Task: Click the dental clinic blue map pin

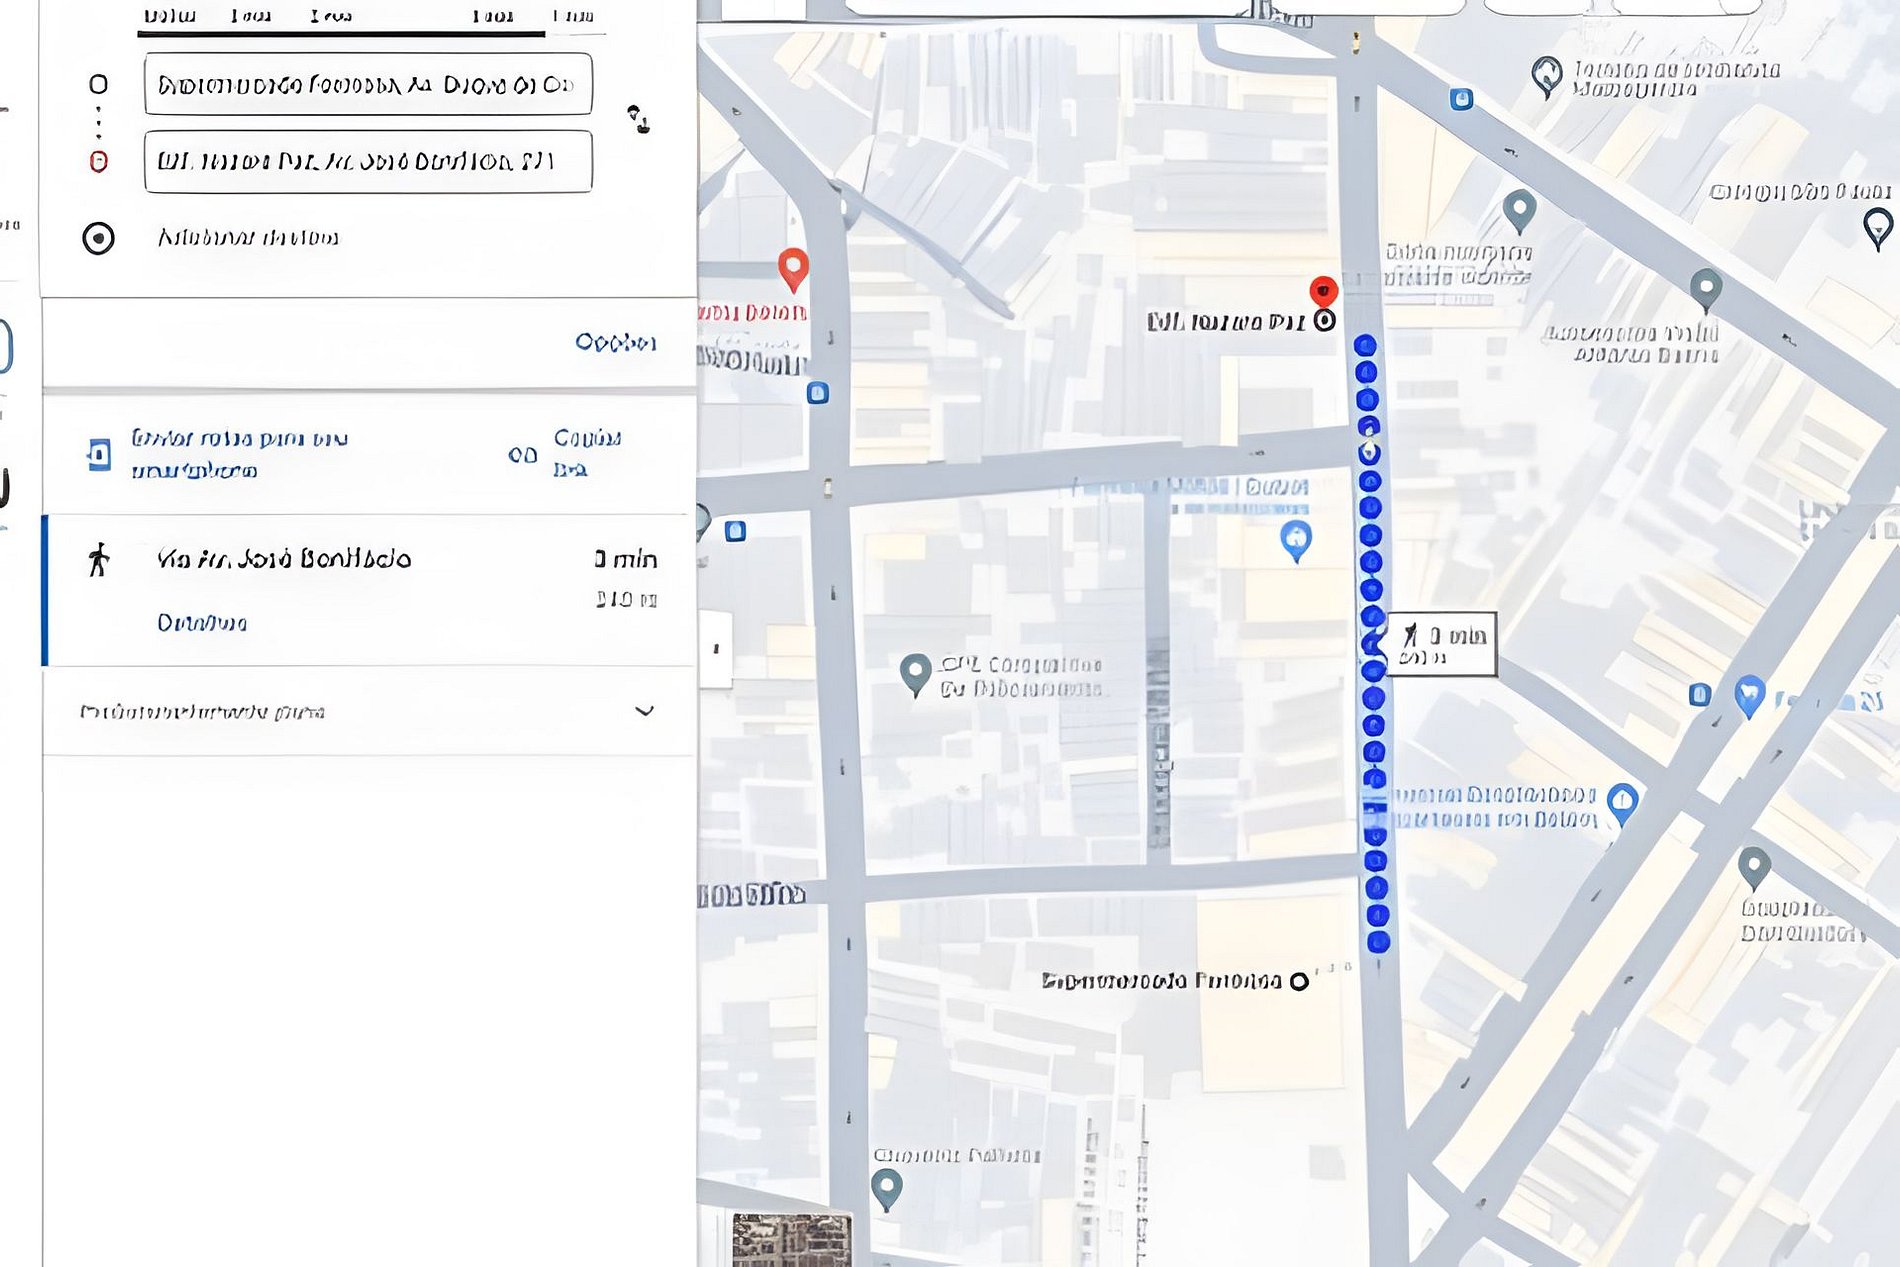Action: click(x=1749, y=695)
